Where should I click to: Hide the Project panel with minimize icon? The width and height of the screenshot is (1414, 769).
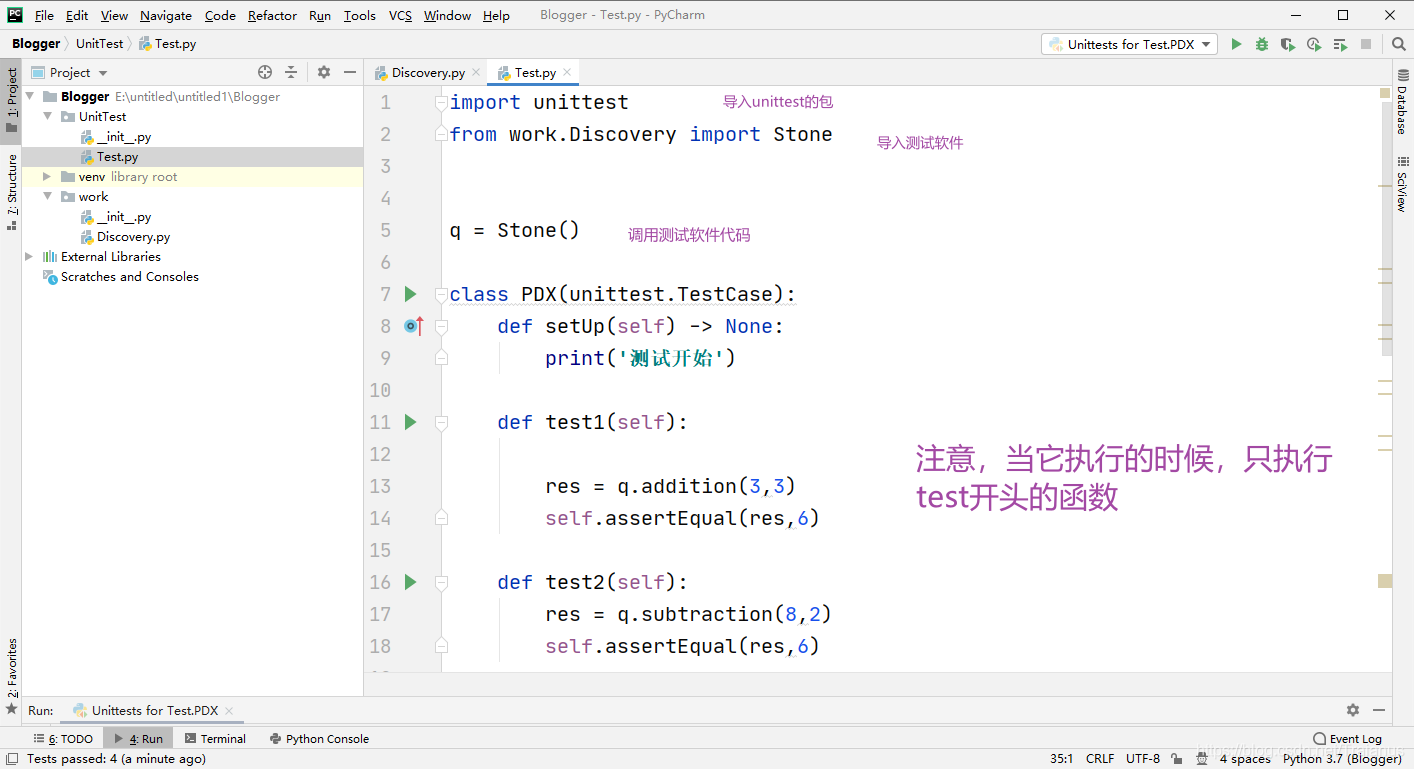(350, 72)
